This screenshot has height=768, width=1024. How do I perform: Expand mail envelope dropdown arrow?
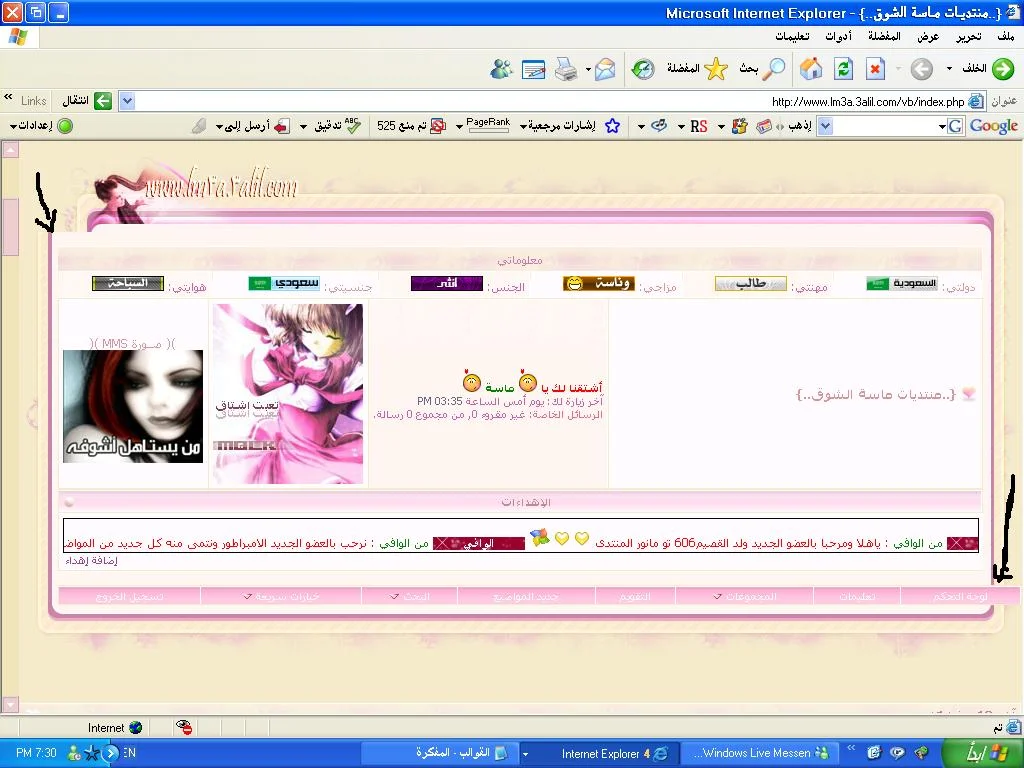(588, 69)
